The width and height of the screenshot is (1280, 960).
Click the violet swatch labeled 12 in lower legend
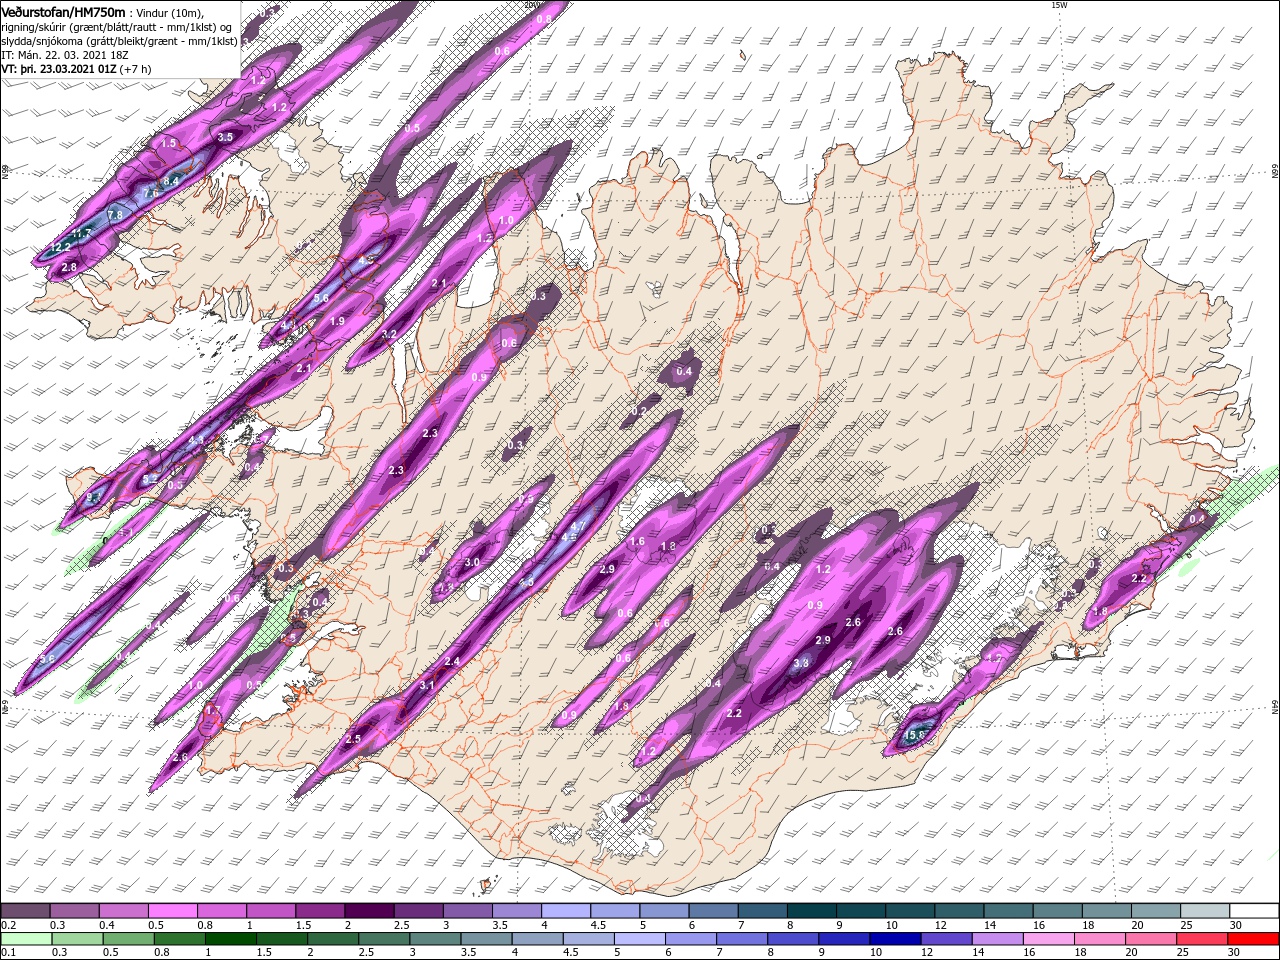(947, 939)
